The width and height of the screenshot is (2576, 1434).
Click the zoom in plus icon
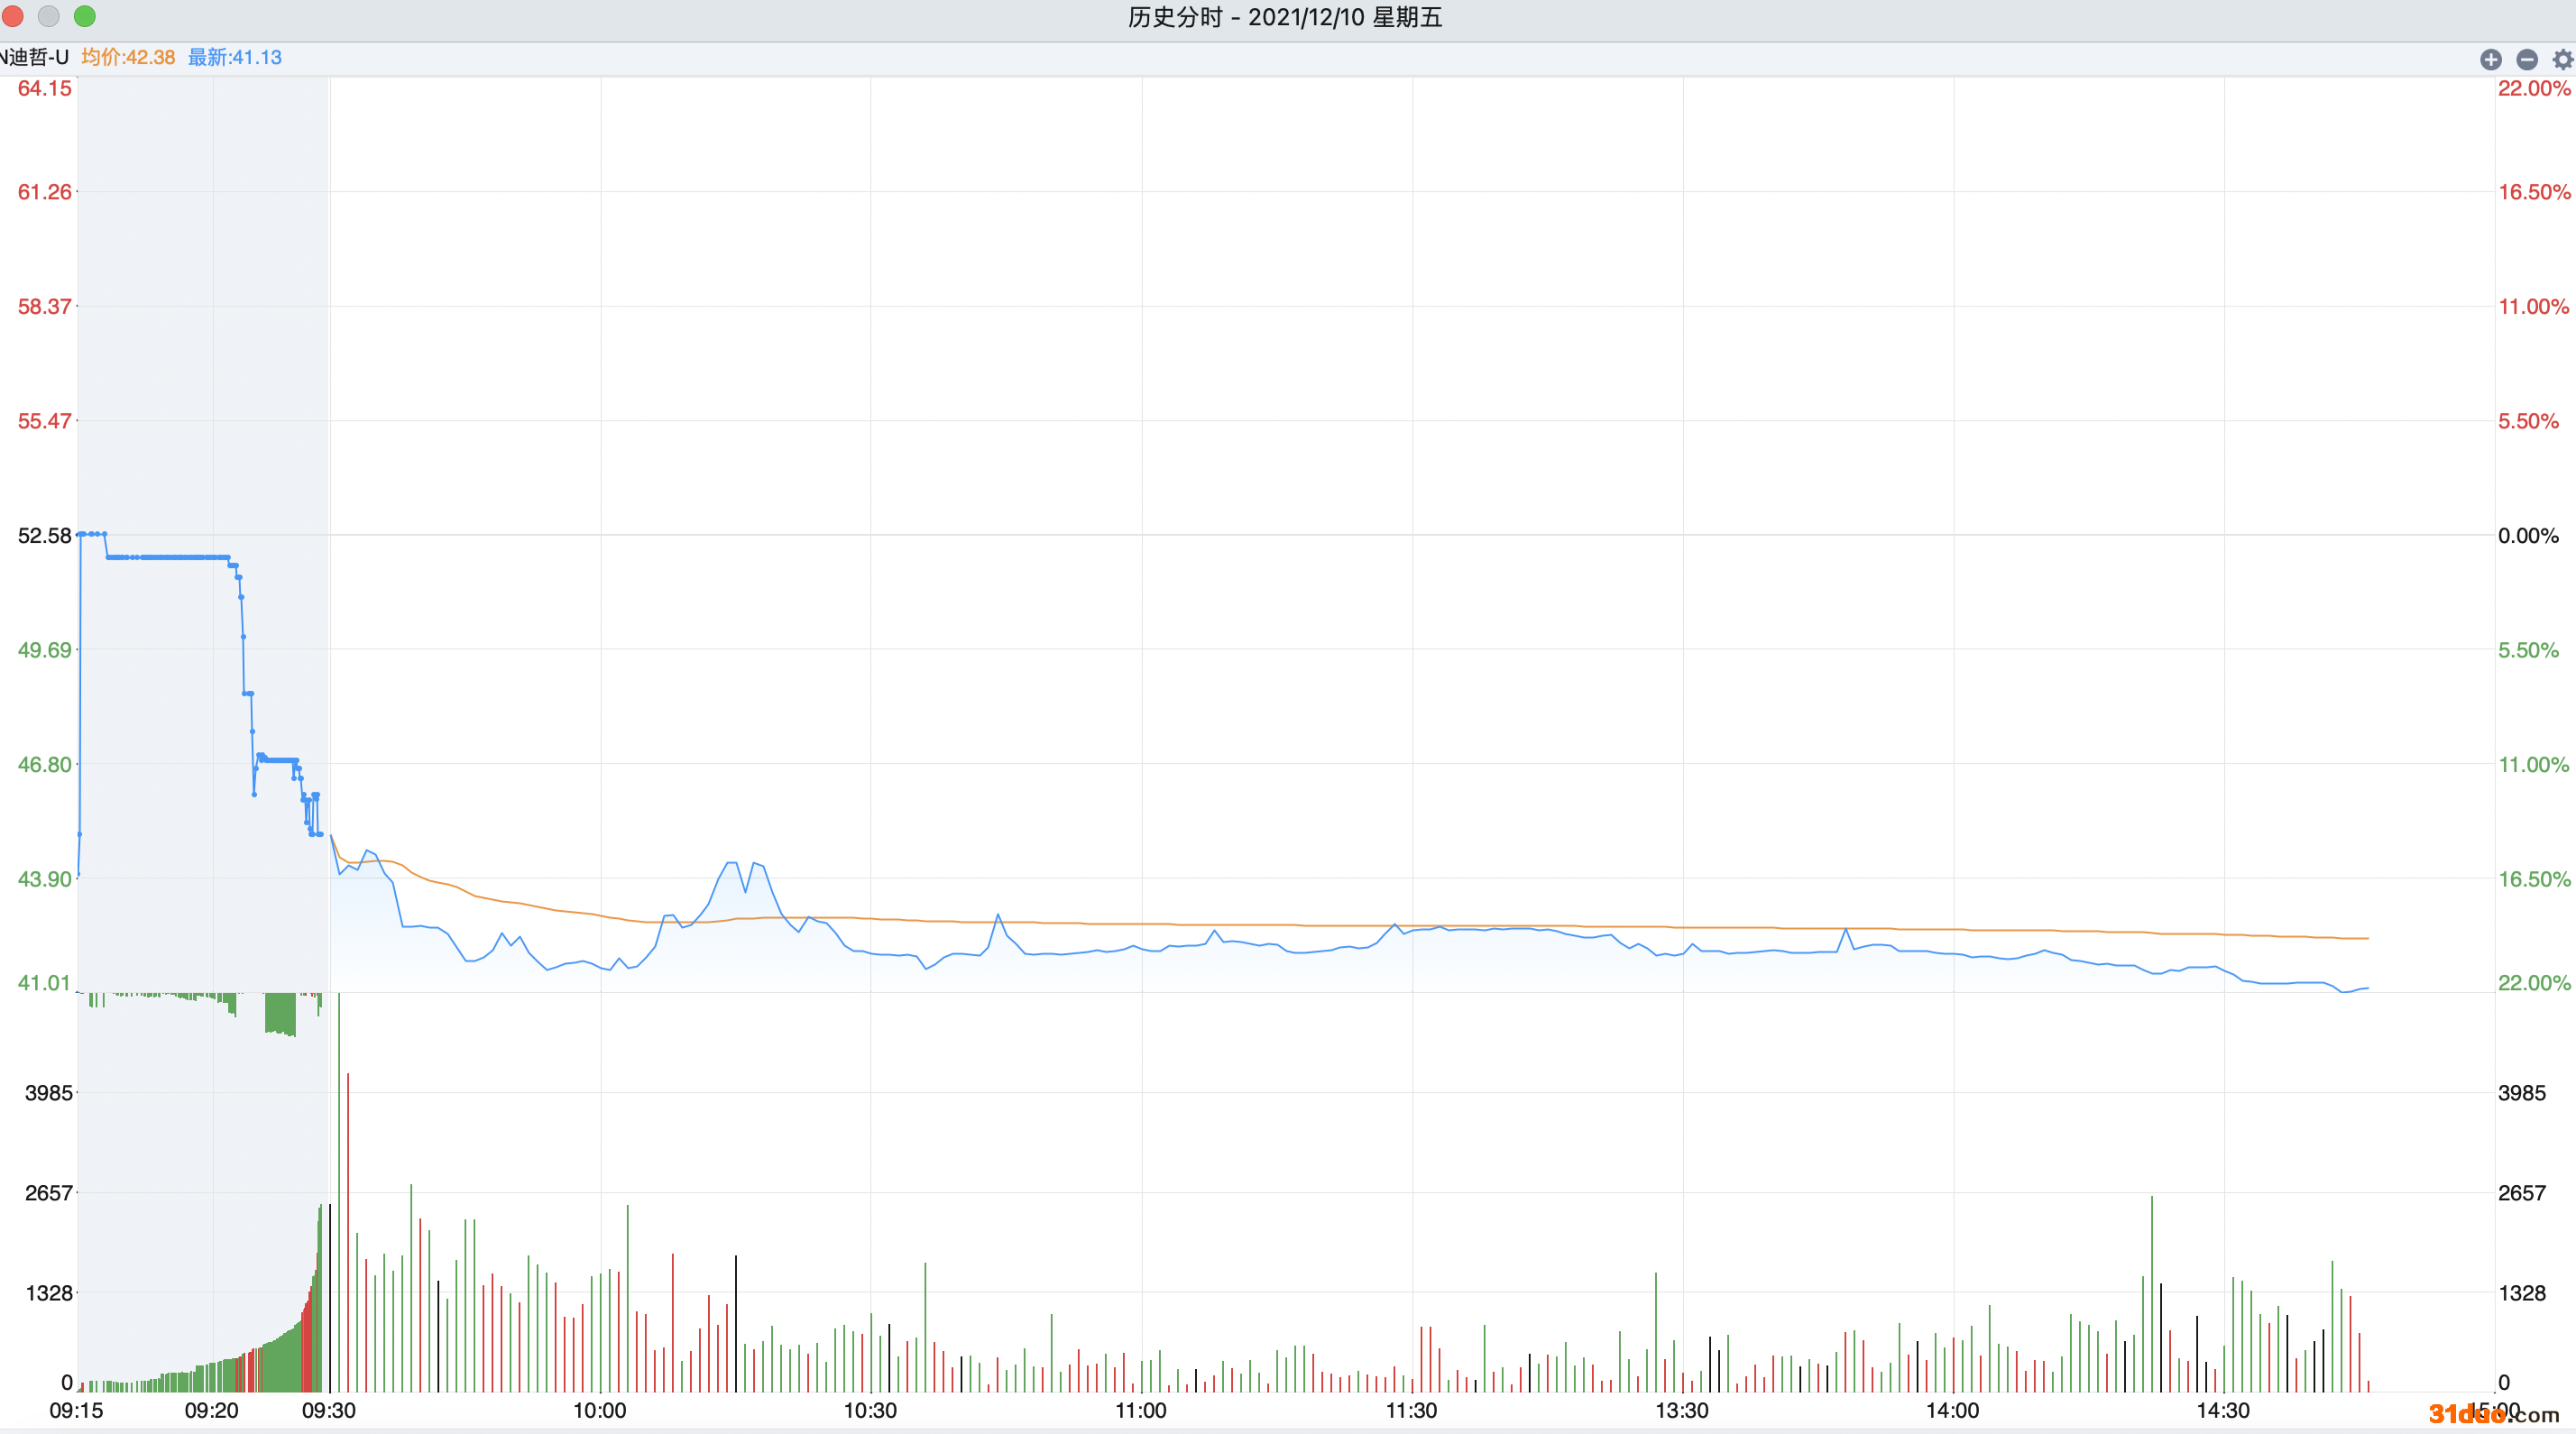[2490, 59]
